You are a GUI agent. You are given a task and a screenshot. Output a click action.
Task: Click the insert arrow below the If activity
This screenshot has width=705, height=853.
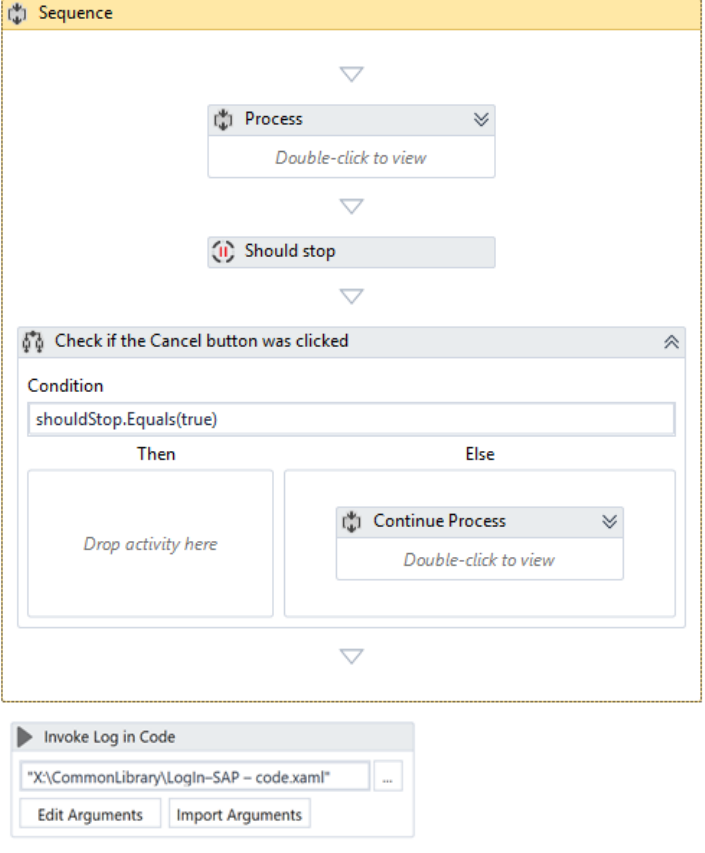[351, 656]
